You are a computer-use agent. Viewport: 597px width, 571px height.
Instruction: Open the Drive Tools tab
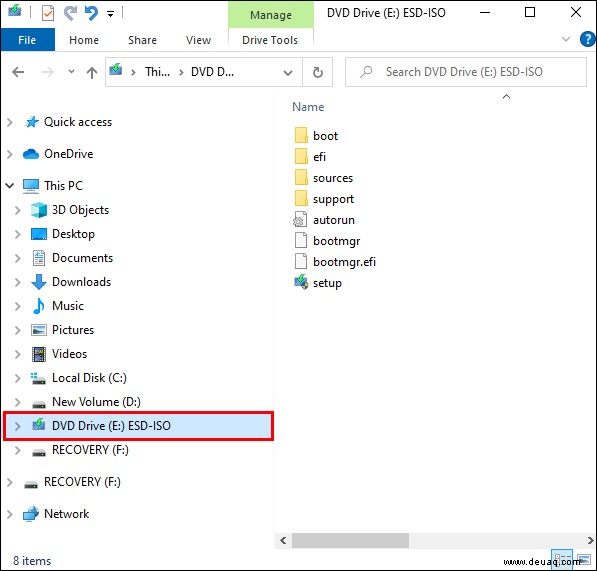click(x=270, y=40)
